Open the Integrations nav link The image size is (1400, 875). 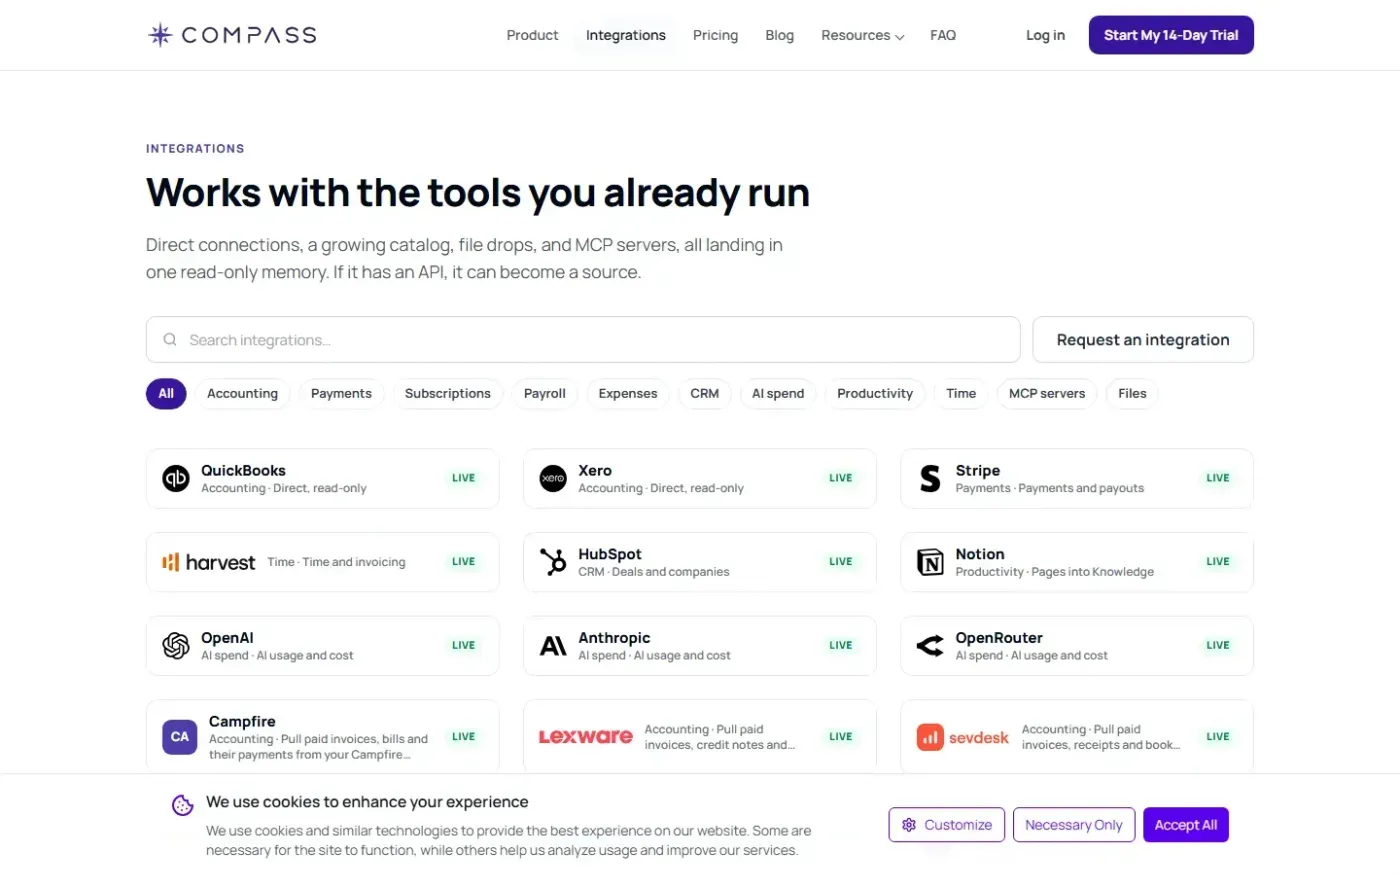pyautogui.click(x=626, y=35)
